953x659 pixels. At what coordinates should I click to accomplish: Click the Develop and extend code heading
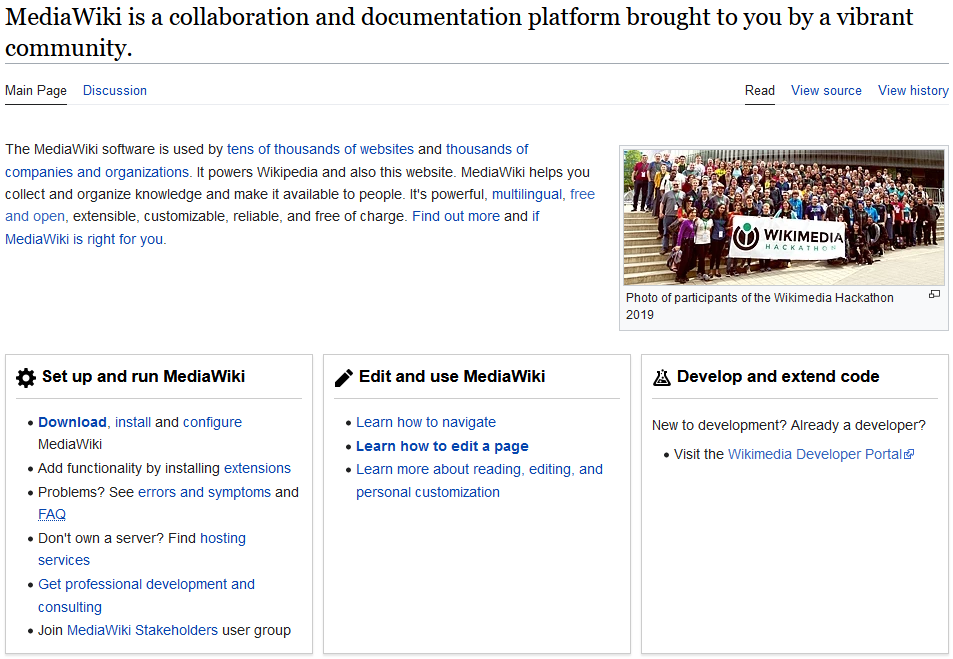[778, 376]
